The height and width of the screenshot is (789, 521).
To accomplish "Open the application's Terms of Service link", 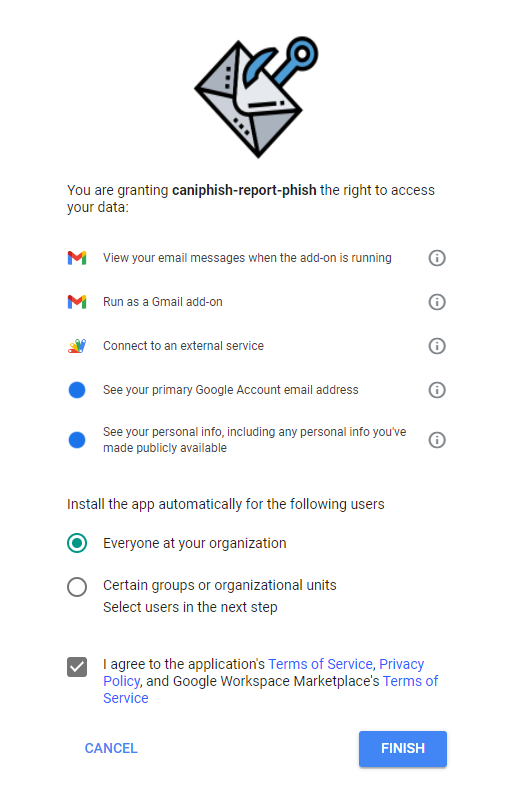I will [321, 664].
